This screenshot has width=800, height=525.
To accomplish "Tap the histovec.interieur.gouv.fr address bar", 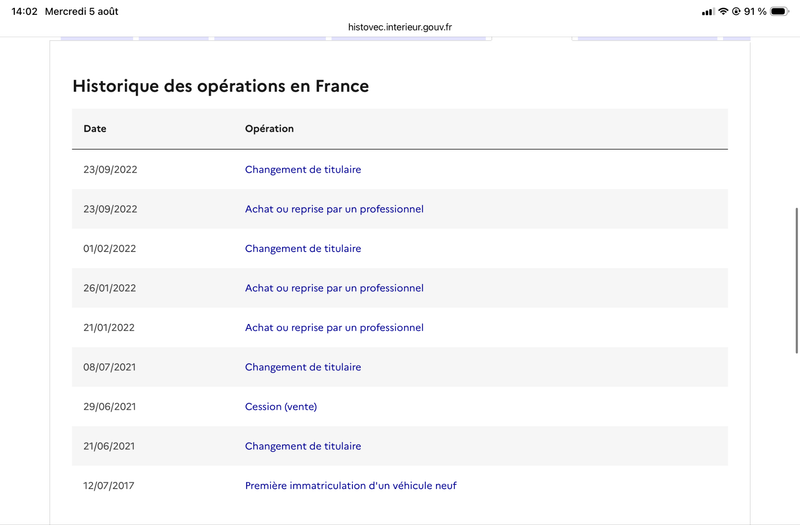I will point(399,27).
